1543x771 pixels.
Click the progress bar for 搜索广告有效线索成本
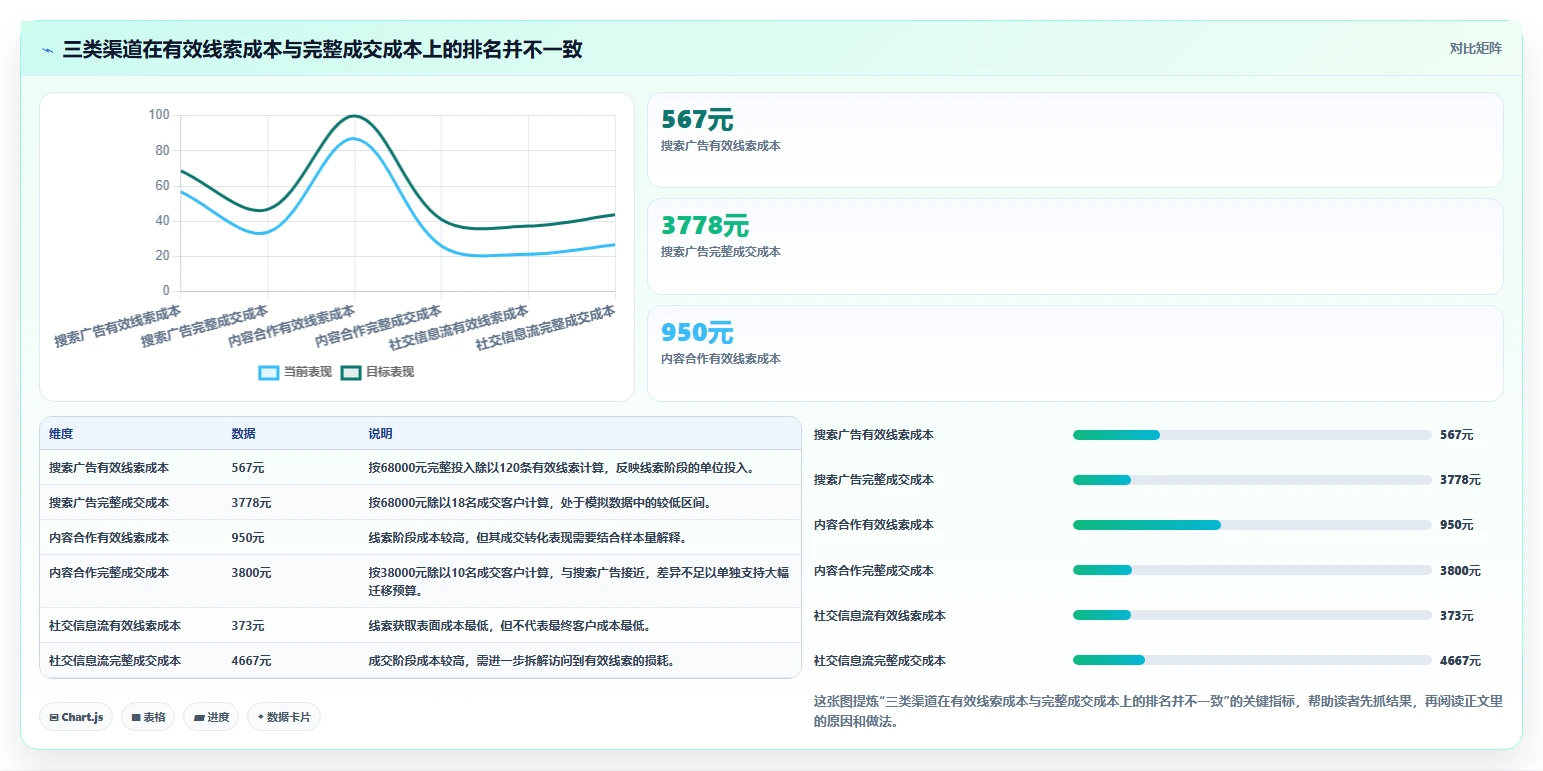click(x=1252, y=435)
